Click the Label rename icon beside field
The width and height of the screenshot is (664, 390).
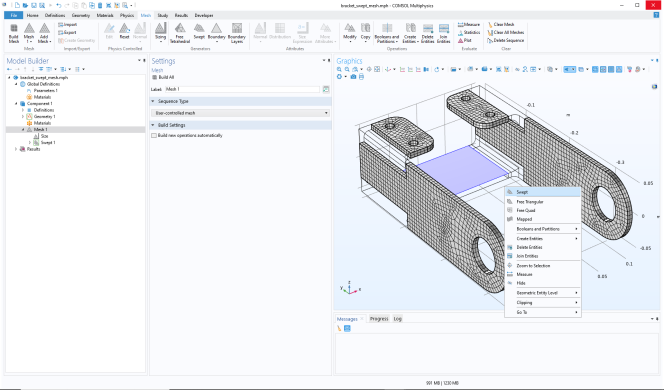(x=326, y=89)
